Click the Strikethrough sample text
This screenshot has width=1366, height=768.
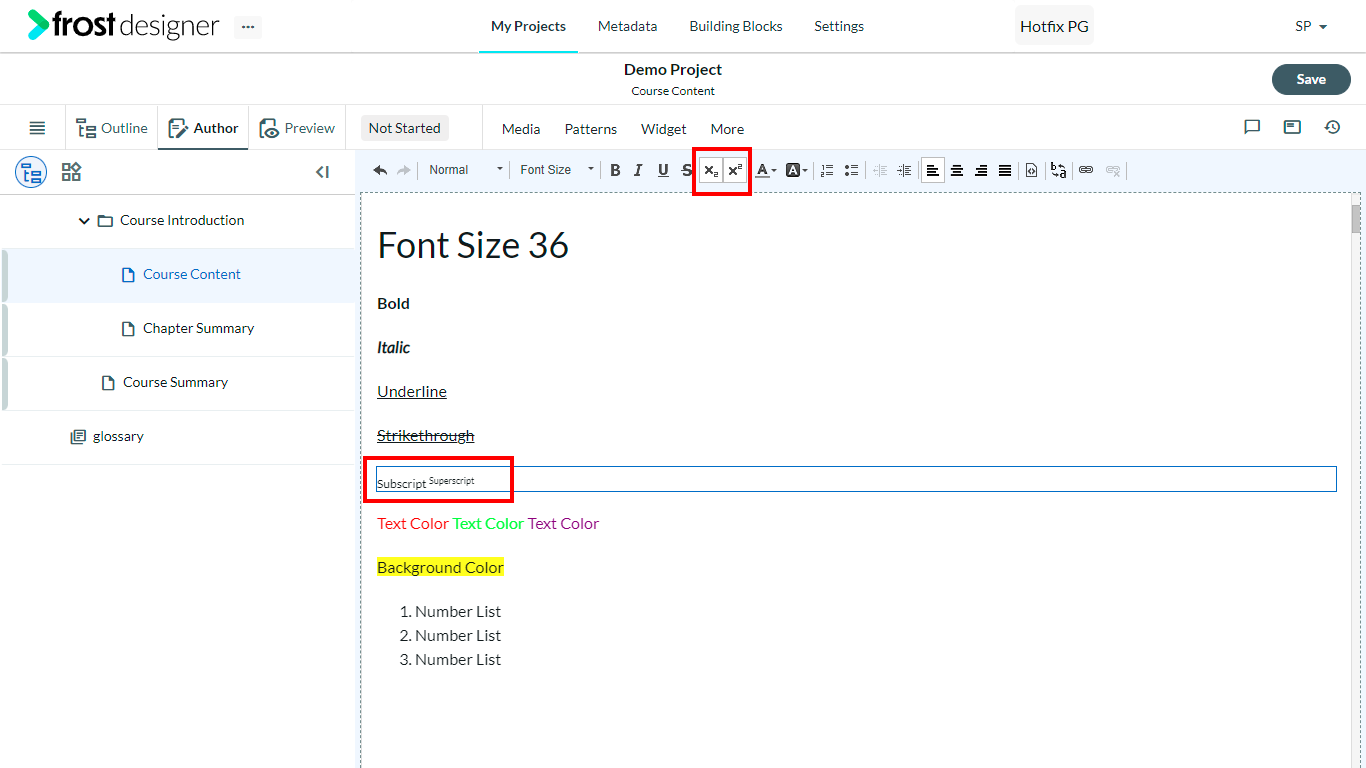pos(426,435)
